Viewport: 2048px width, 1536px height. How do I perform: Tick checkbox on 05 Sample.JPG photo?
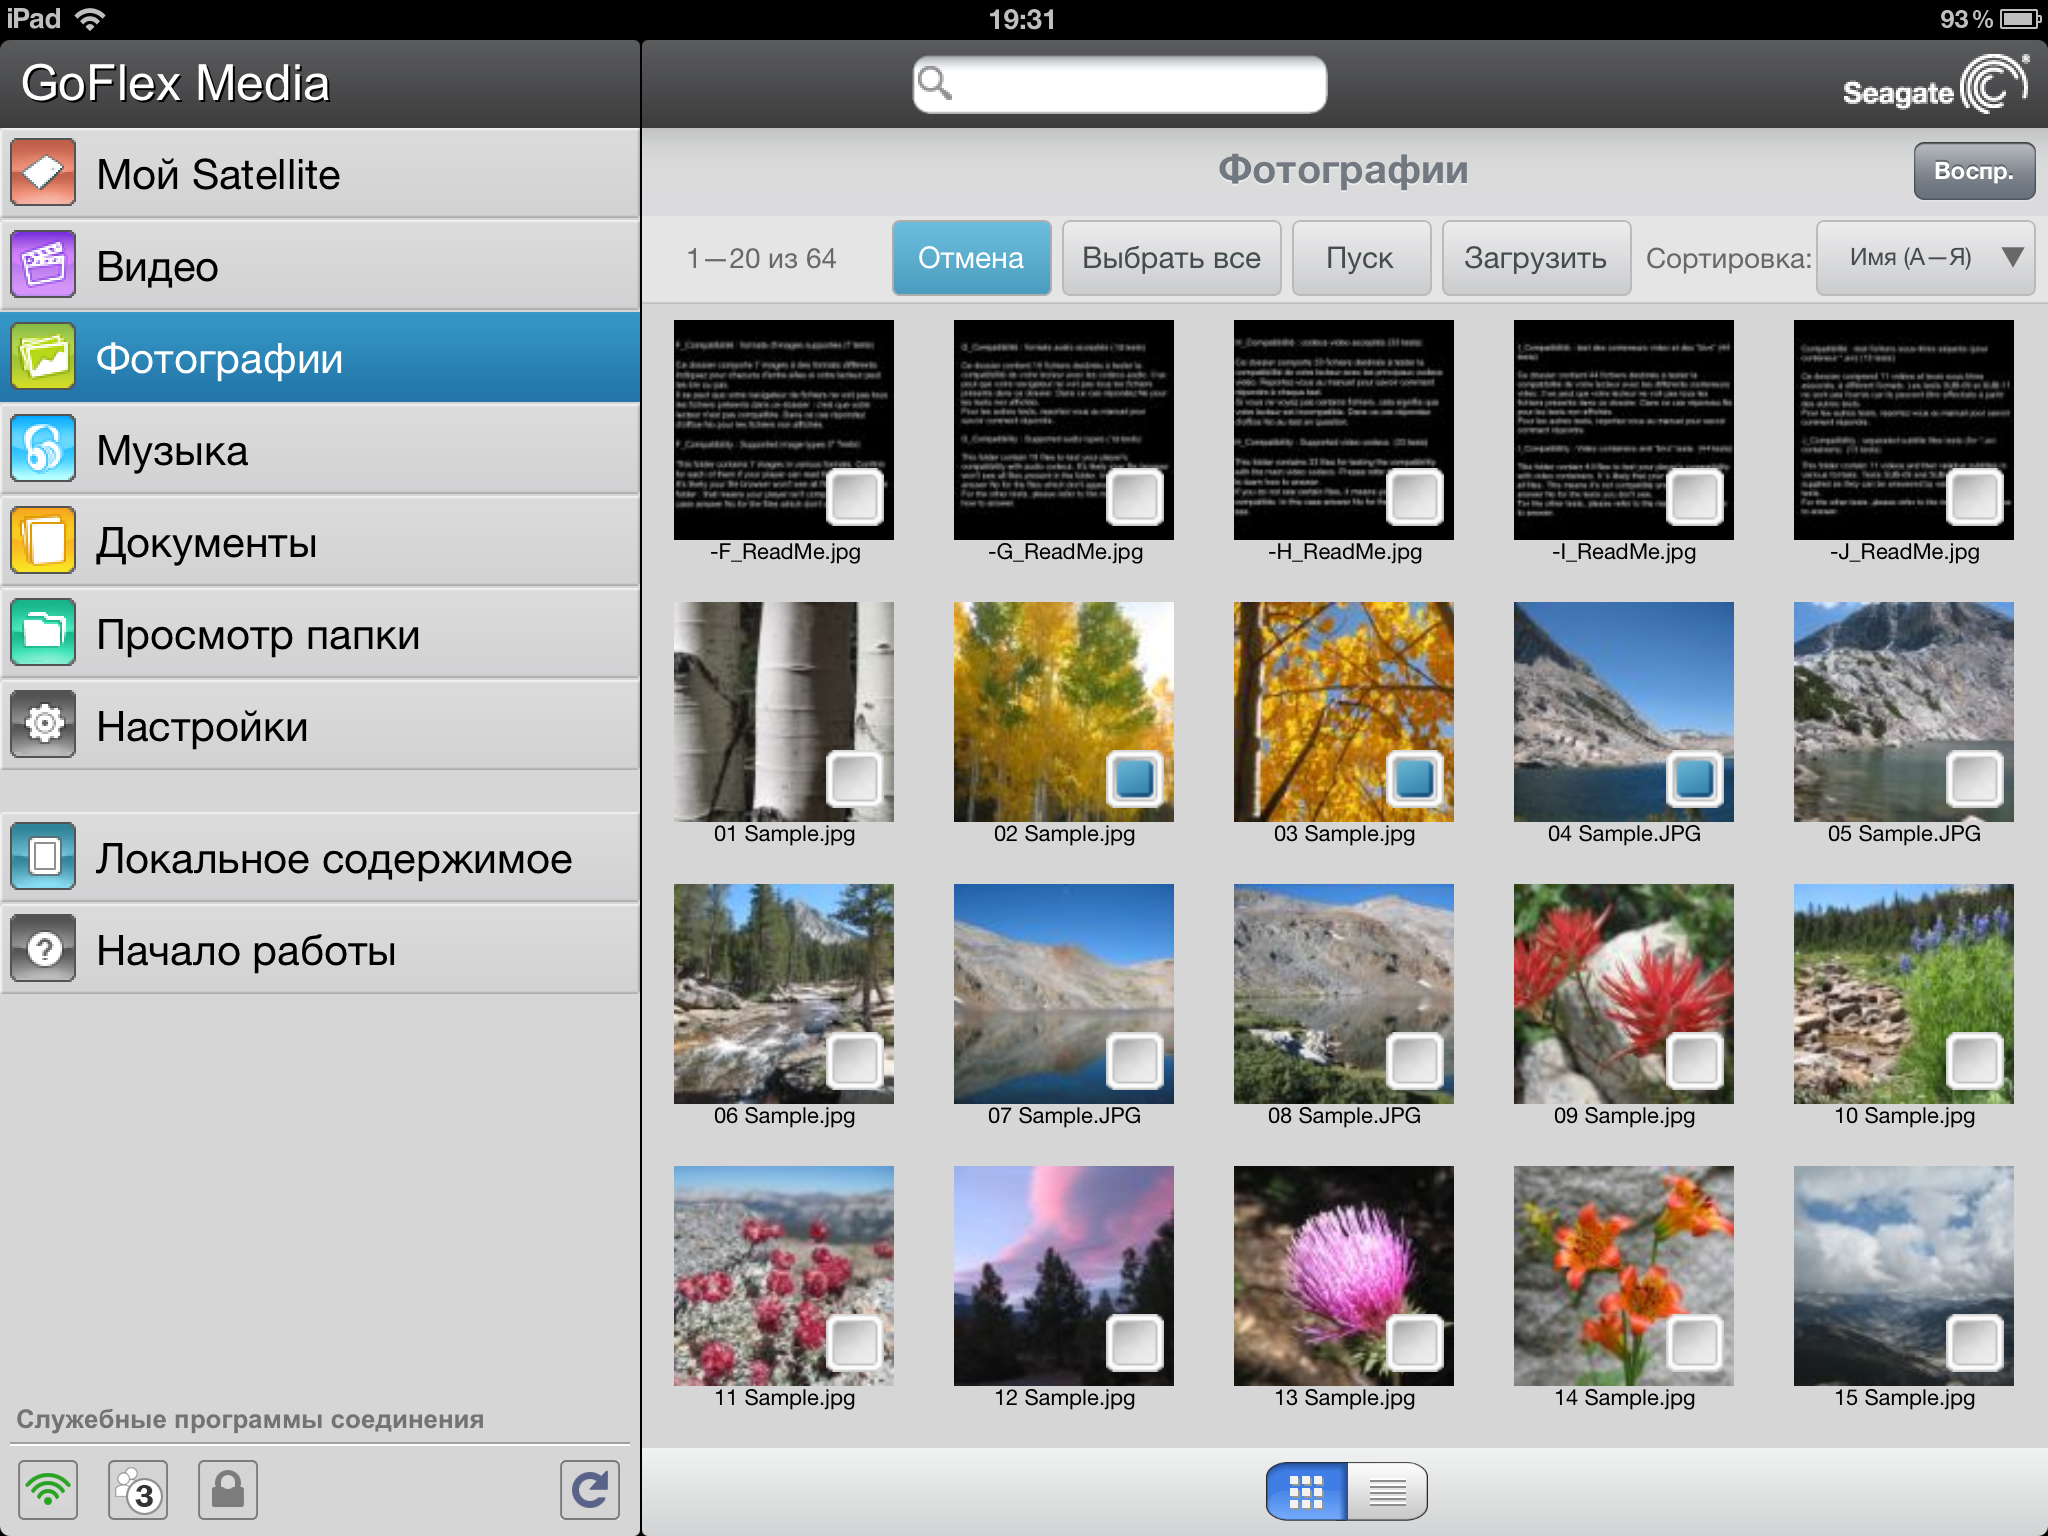pos(1974,778)
